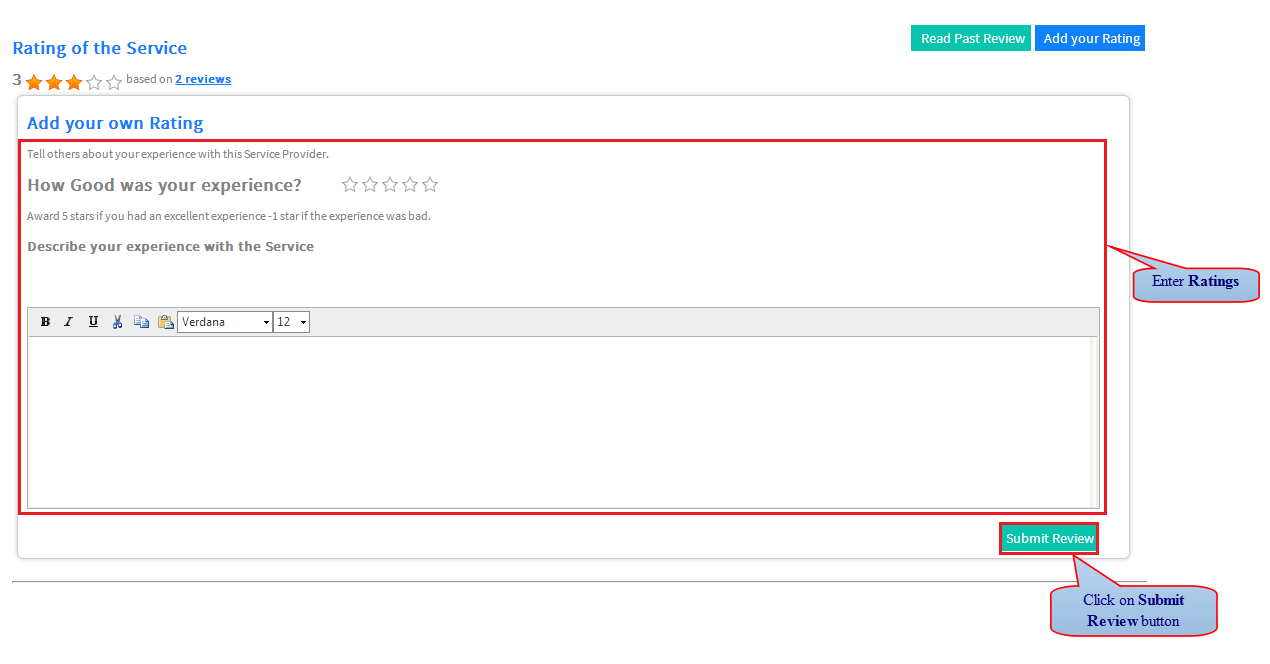
Task: Click the Copy icon in the editor toolbar
Action: pyautogui.click(x=141, y=322)
